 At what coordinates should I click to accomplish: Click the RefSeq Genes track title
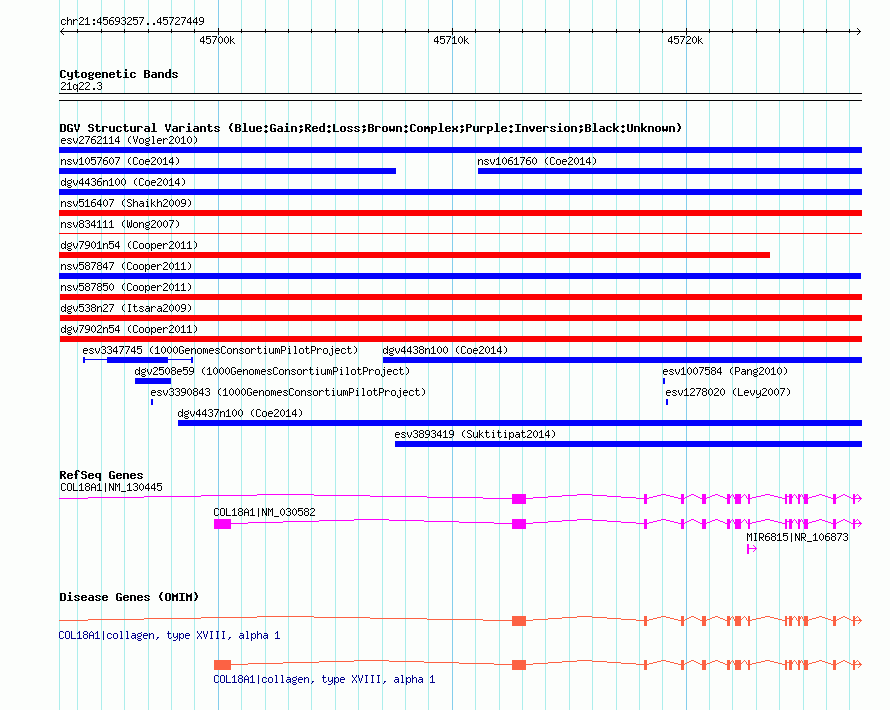101,475
